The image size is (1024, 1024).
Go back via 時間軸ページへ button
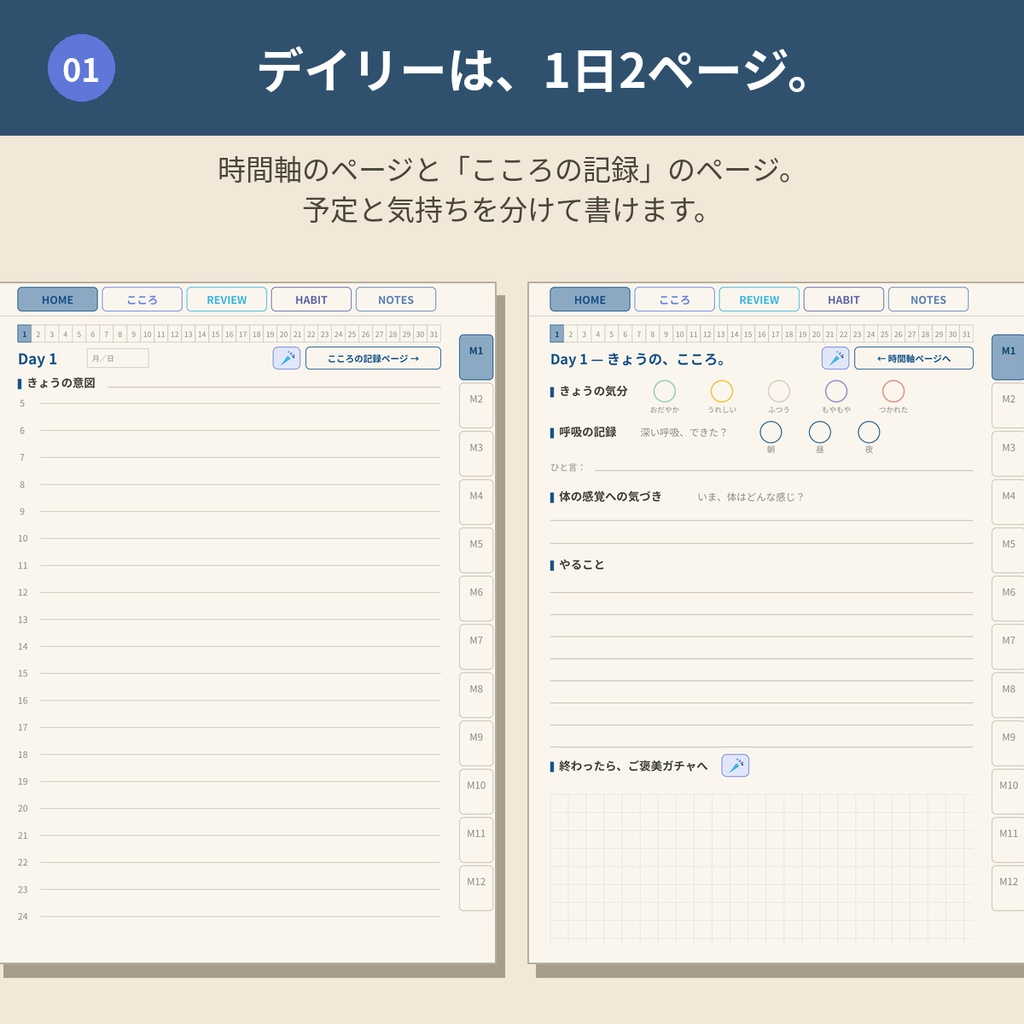click(914, 359)
